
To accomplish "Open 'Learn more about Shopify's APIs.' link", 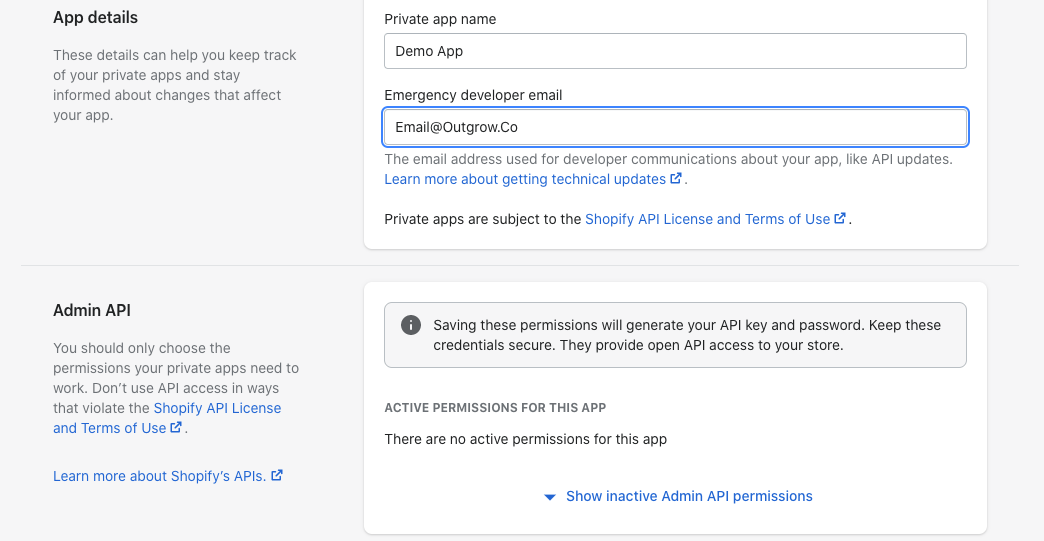I will click(x=159, y=476).
